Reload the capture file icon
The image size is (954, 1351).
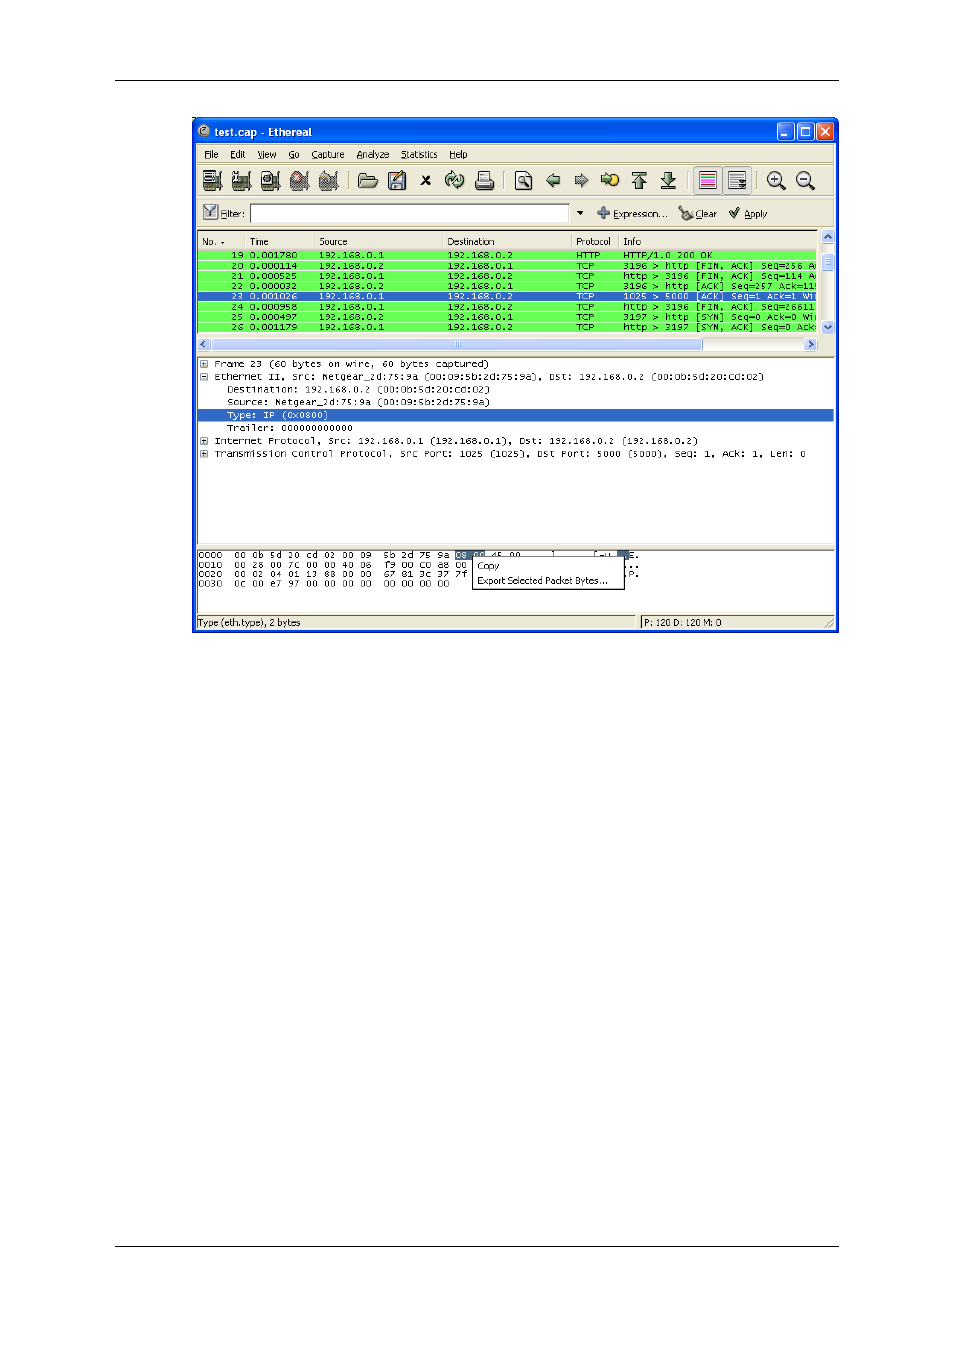tap(455, 181)
